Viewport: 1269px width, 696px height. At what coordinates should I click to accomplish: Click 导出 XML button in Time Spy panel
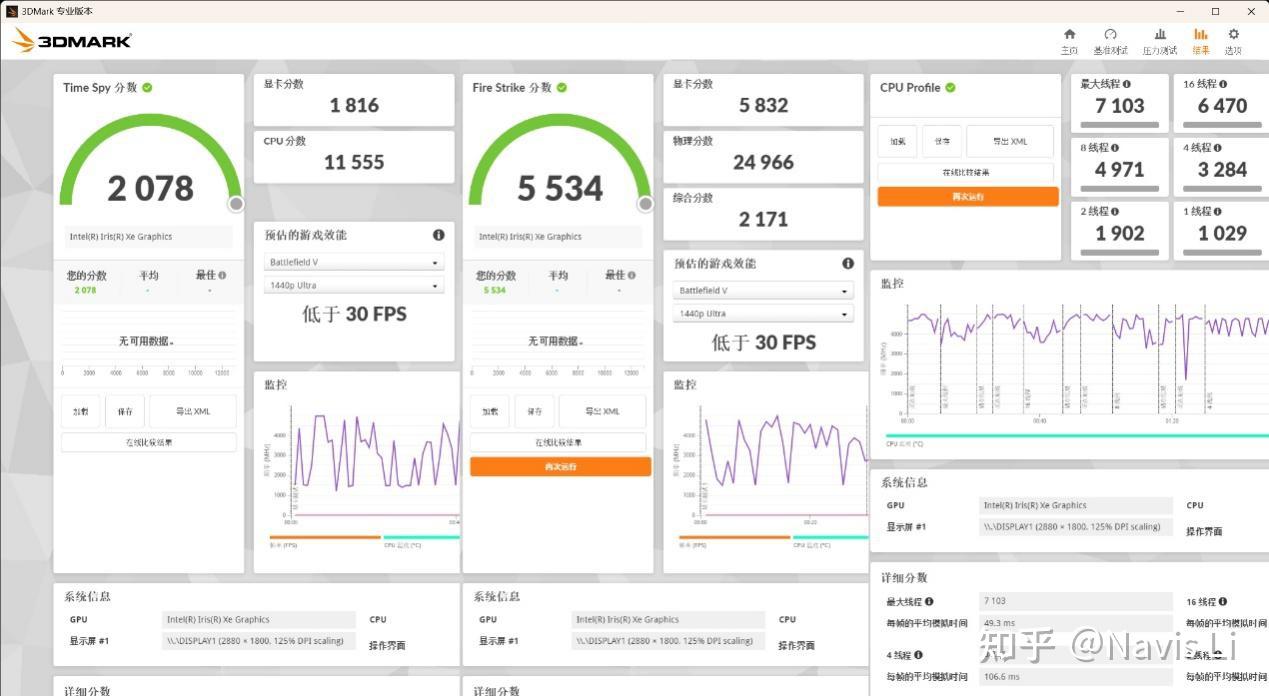point(193,411)
